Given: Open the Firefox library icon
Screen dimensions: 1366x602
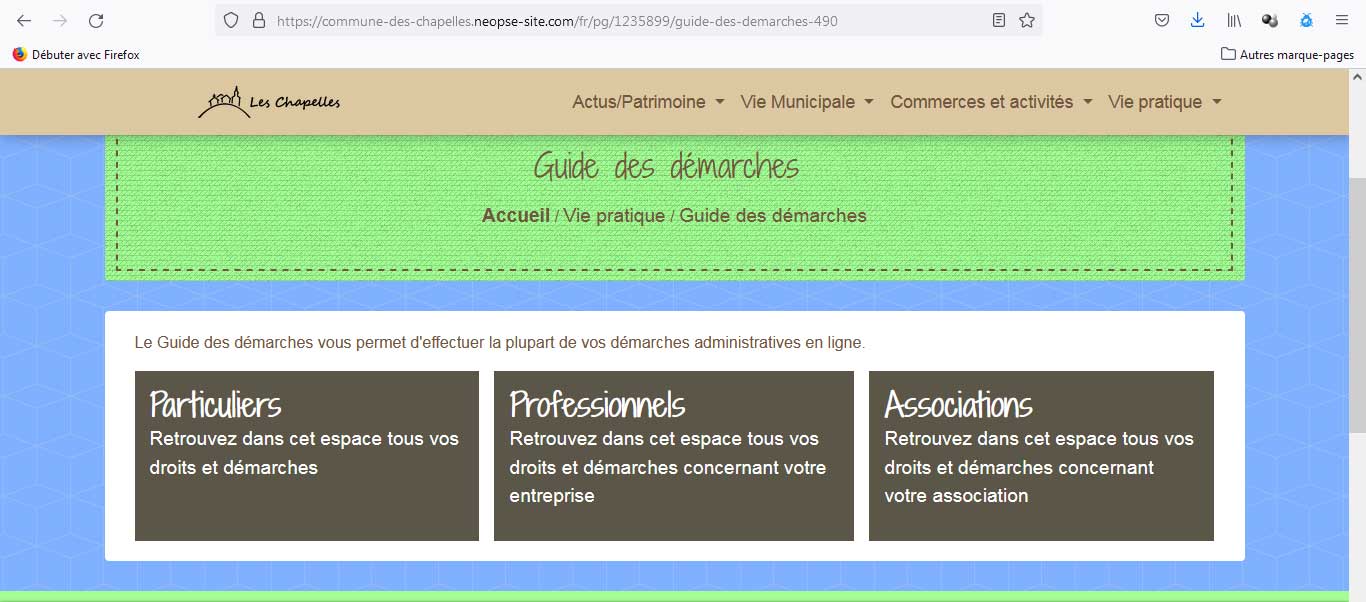Looking at the screenshot, I should tap(1234, 20).
